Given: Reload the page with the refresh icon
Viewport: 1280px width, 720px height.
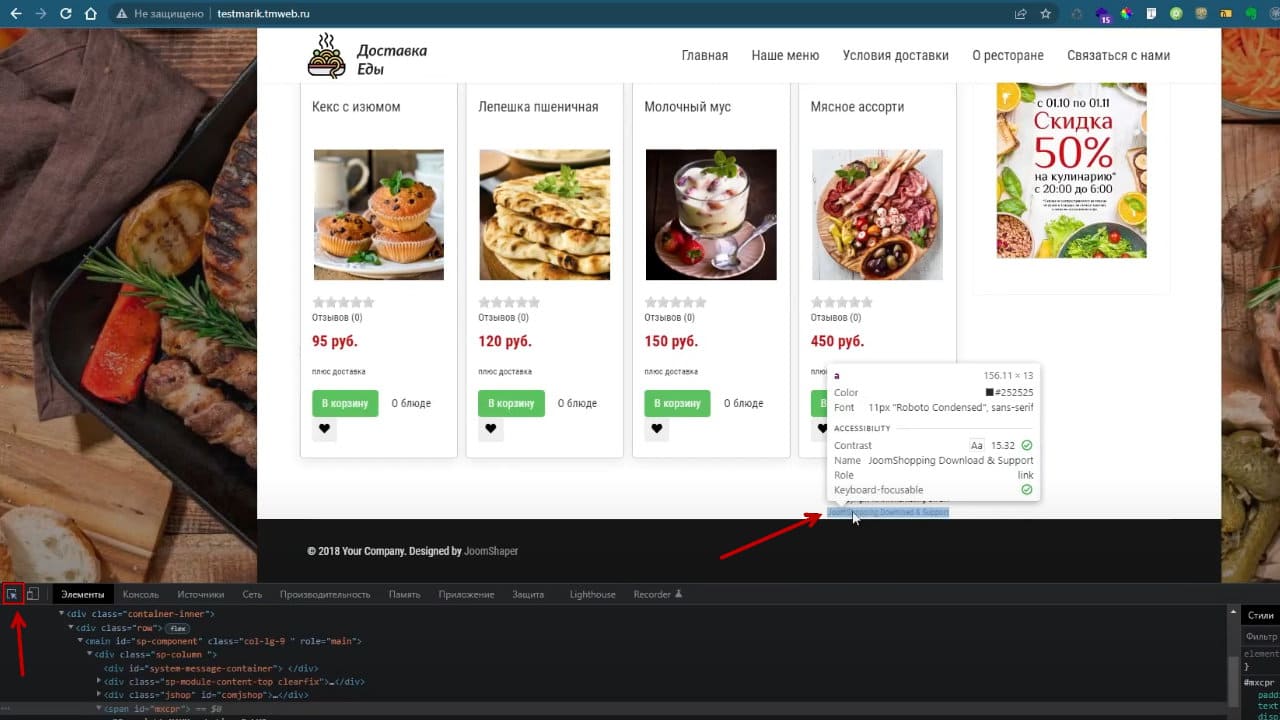Looking at the screenshot, I should pyautogui.click(x=66, y=14).
